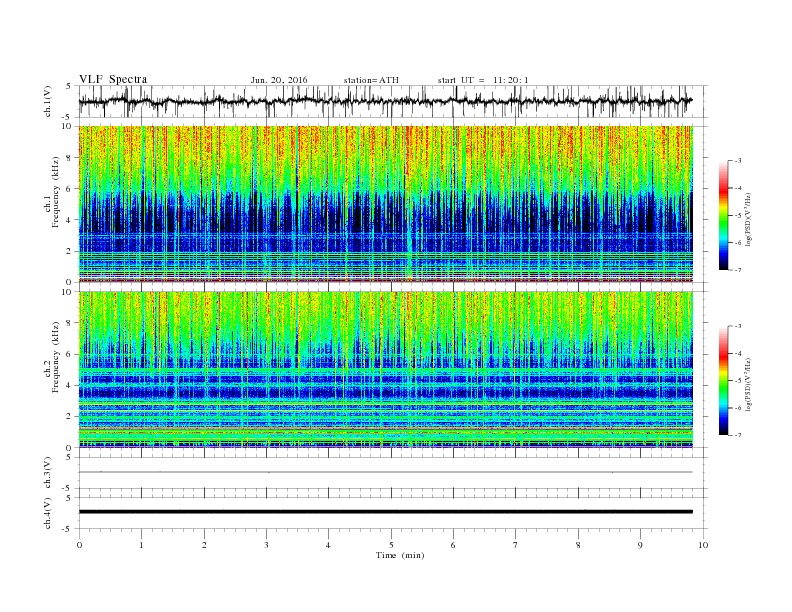Image resolution: width=792 pixels, height=612 pixels.
Task: Click the ch.2 spectrogram image
Action: 386,370
